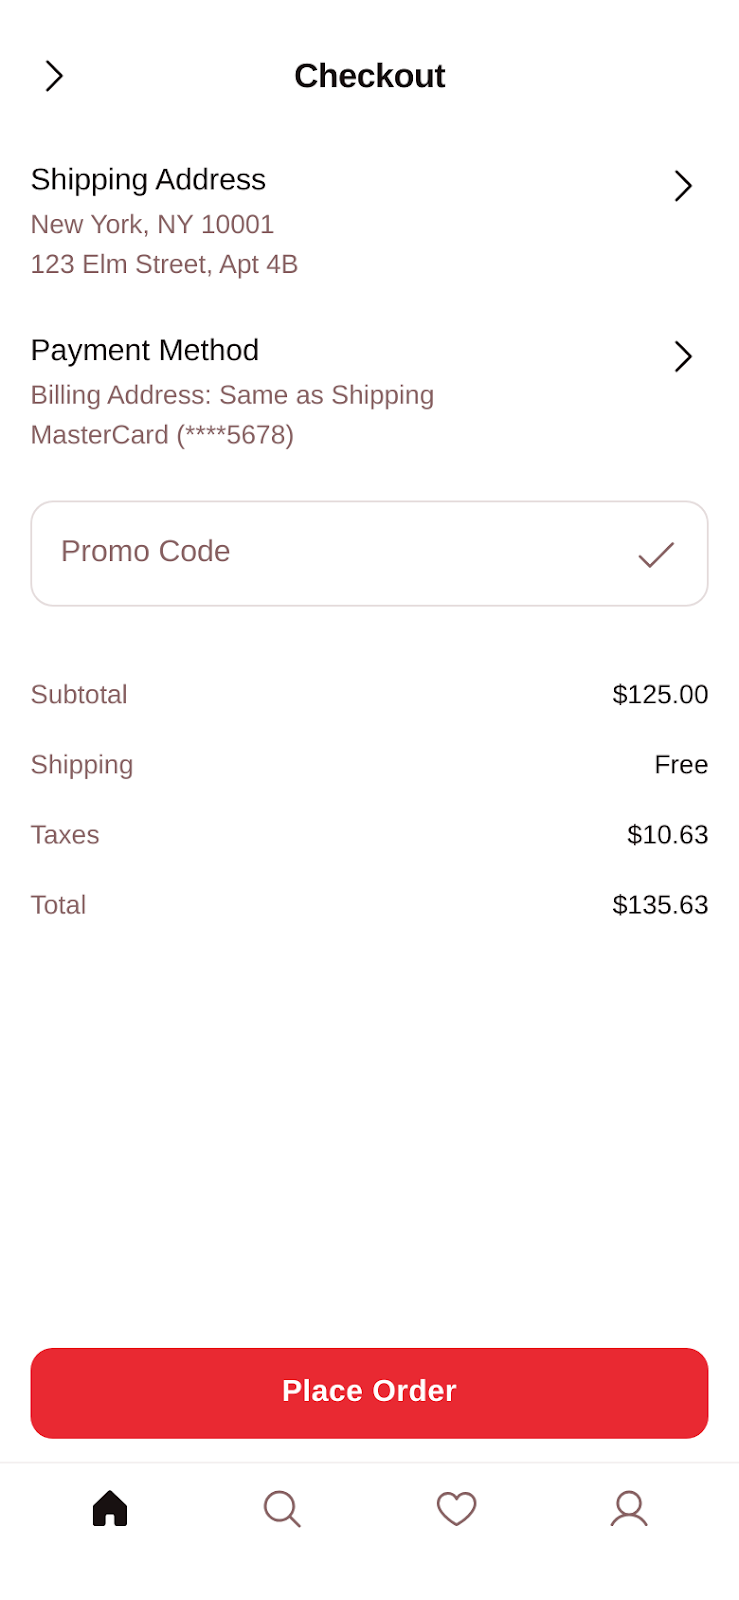Tap Billing Address: Same as Shipping text
This screenshot has height=1600, width=739.
232,395
